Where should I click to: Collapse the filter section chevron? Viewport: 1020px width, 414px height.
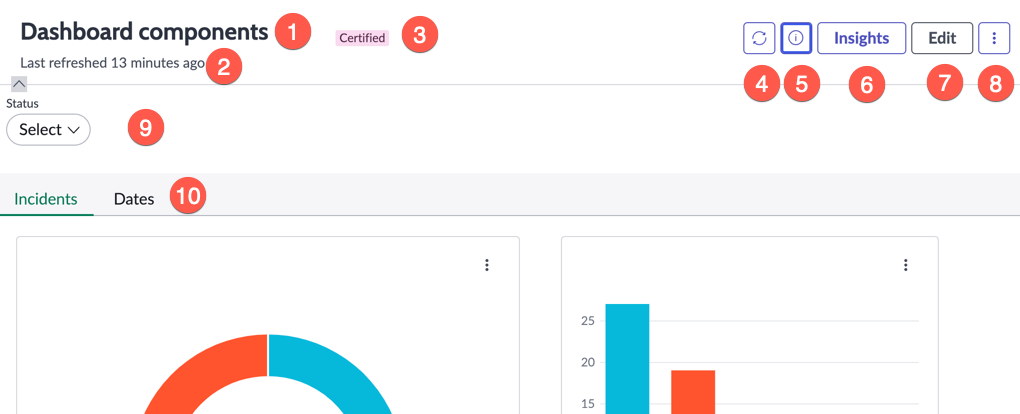pyautogui.click(x=20, y=83)
